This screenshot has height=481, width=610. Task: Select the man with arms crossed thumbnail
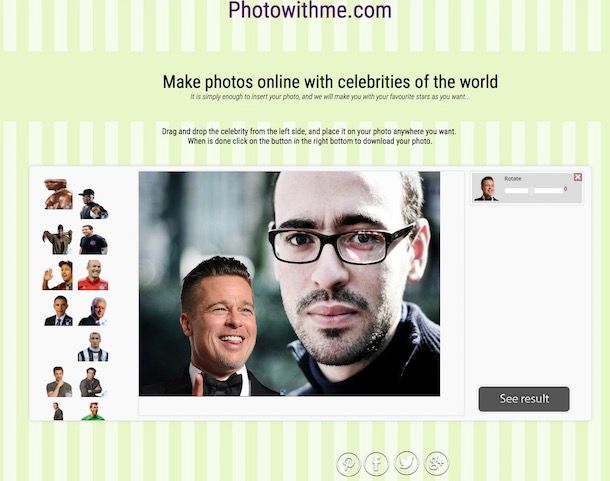[92, 382]
